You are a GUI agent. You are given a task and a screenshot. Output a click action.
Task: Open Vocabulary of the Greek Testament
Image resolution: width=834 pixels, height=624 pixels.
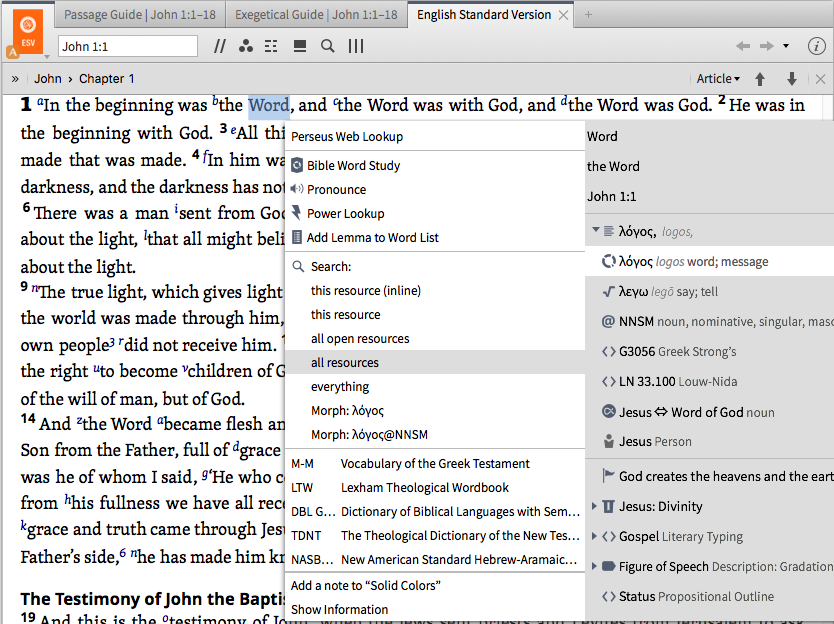pyautogui.click(x=435, y=463)
